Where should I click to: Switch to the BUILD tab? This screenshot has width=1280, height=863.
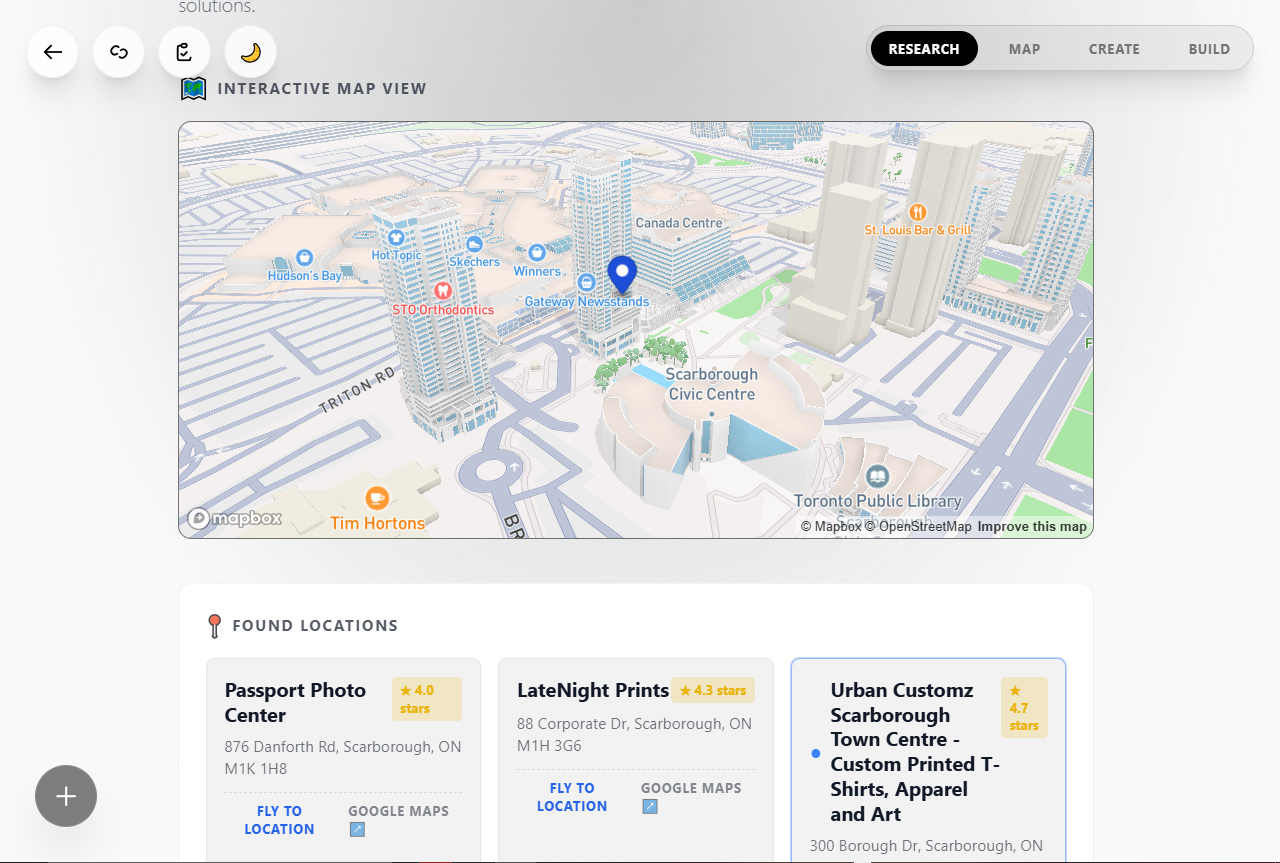tap(1209, 49)
